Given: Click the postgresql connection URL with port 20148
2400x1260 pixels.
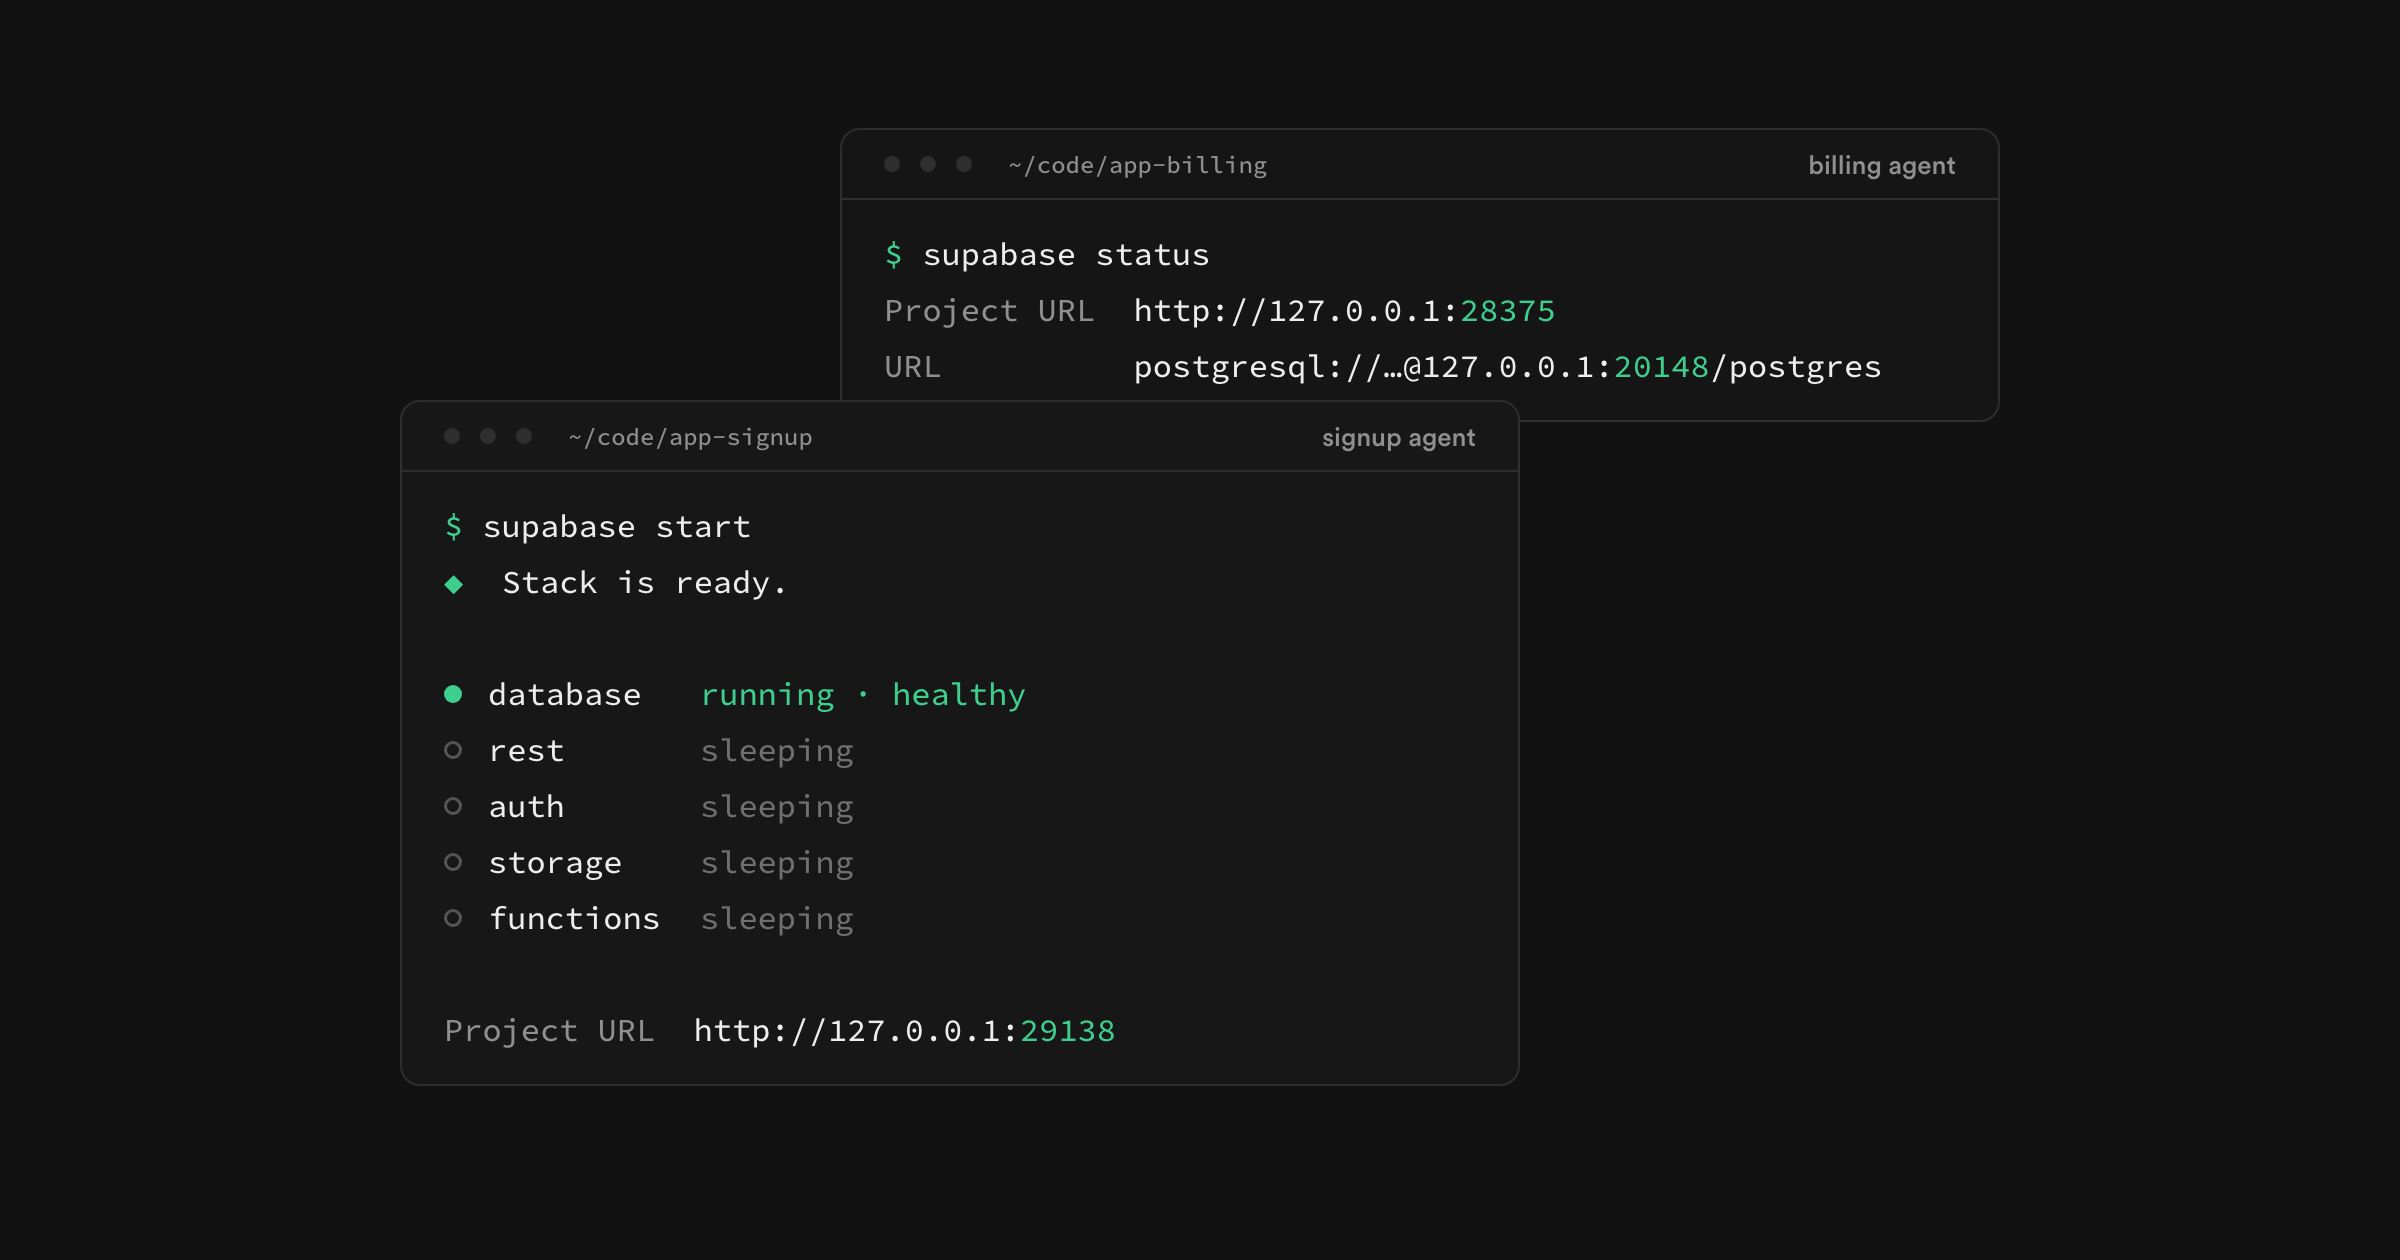Looking at the screenshot, I should [1507, 367].
